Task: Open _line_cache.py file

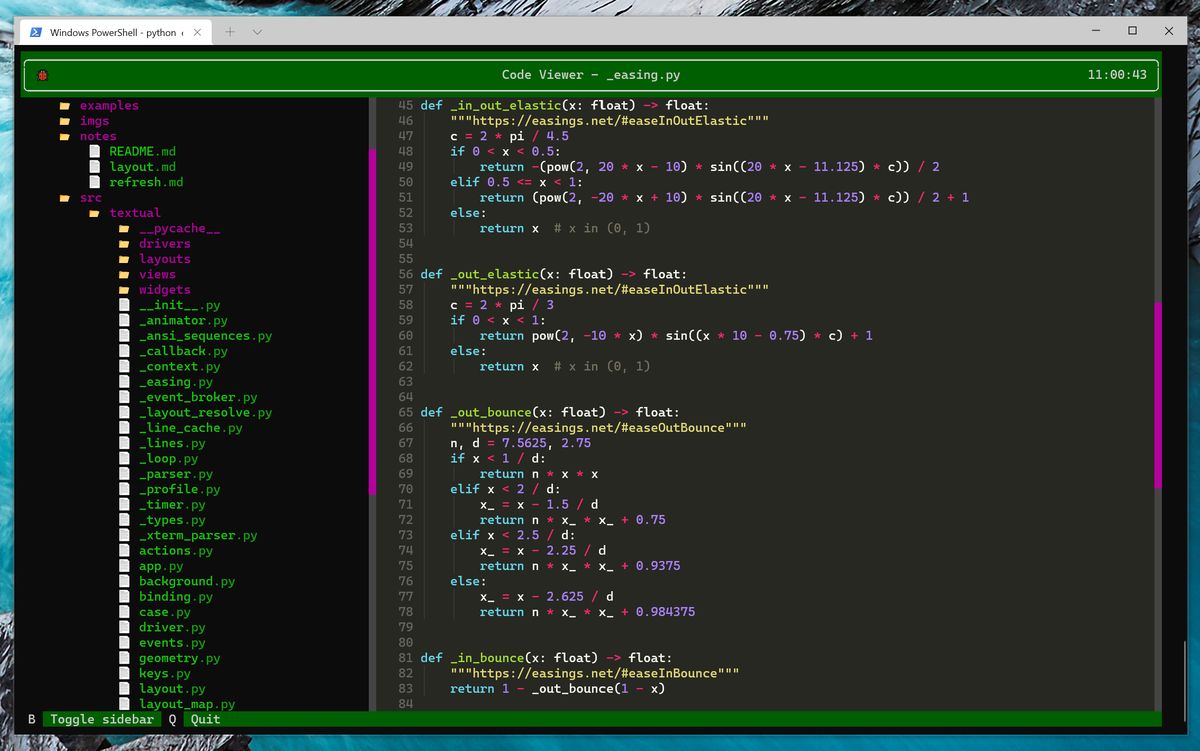Action: point(190,428)
